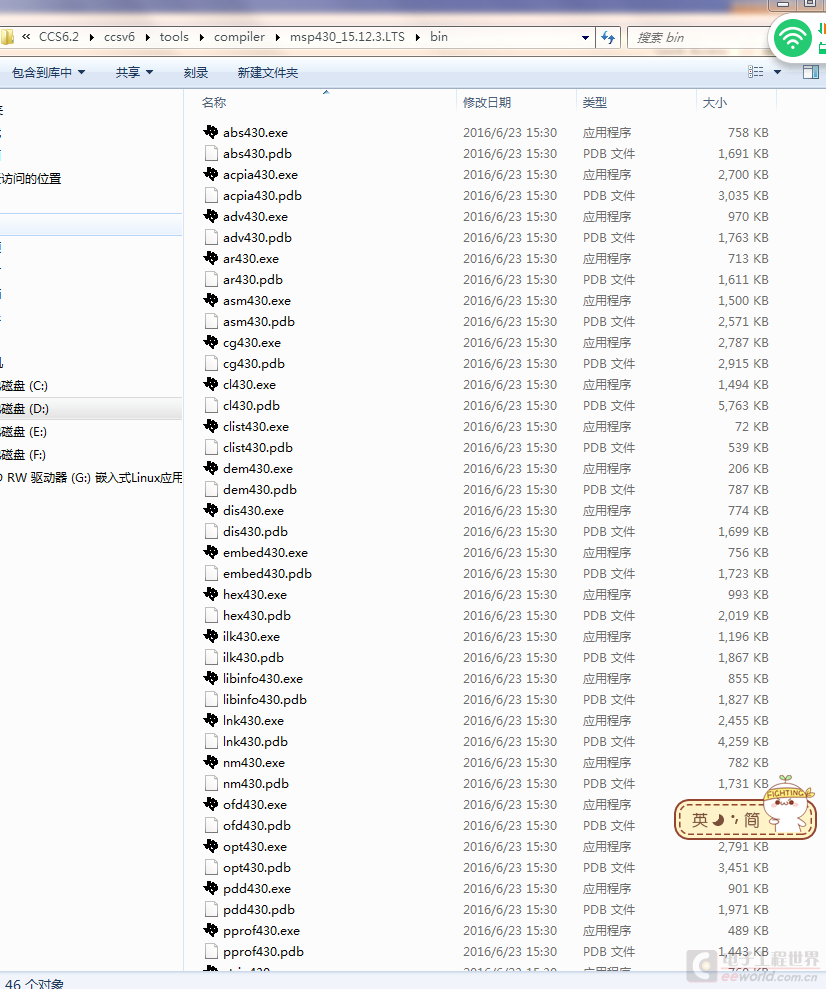
Task: Select the pdd430.exe file icon
Action: click(211, 888)
